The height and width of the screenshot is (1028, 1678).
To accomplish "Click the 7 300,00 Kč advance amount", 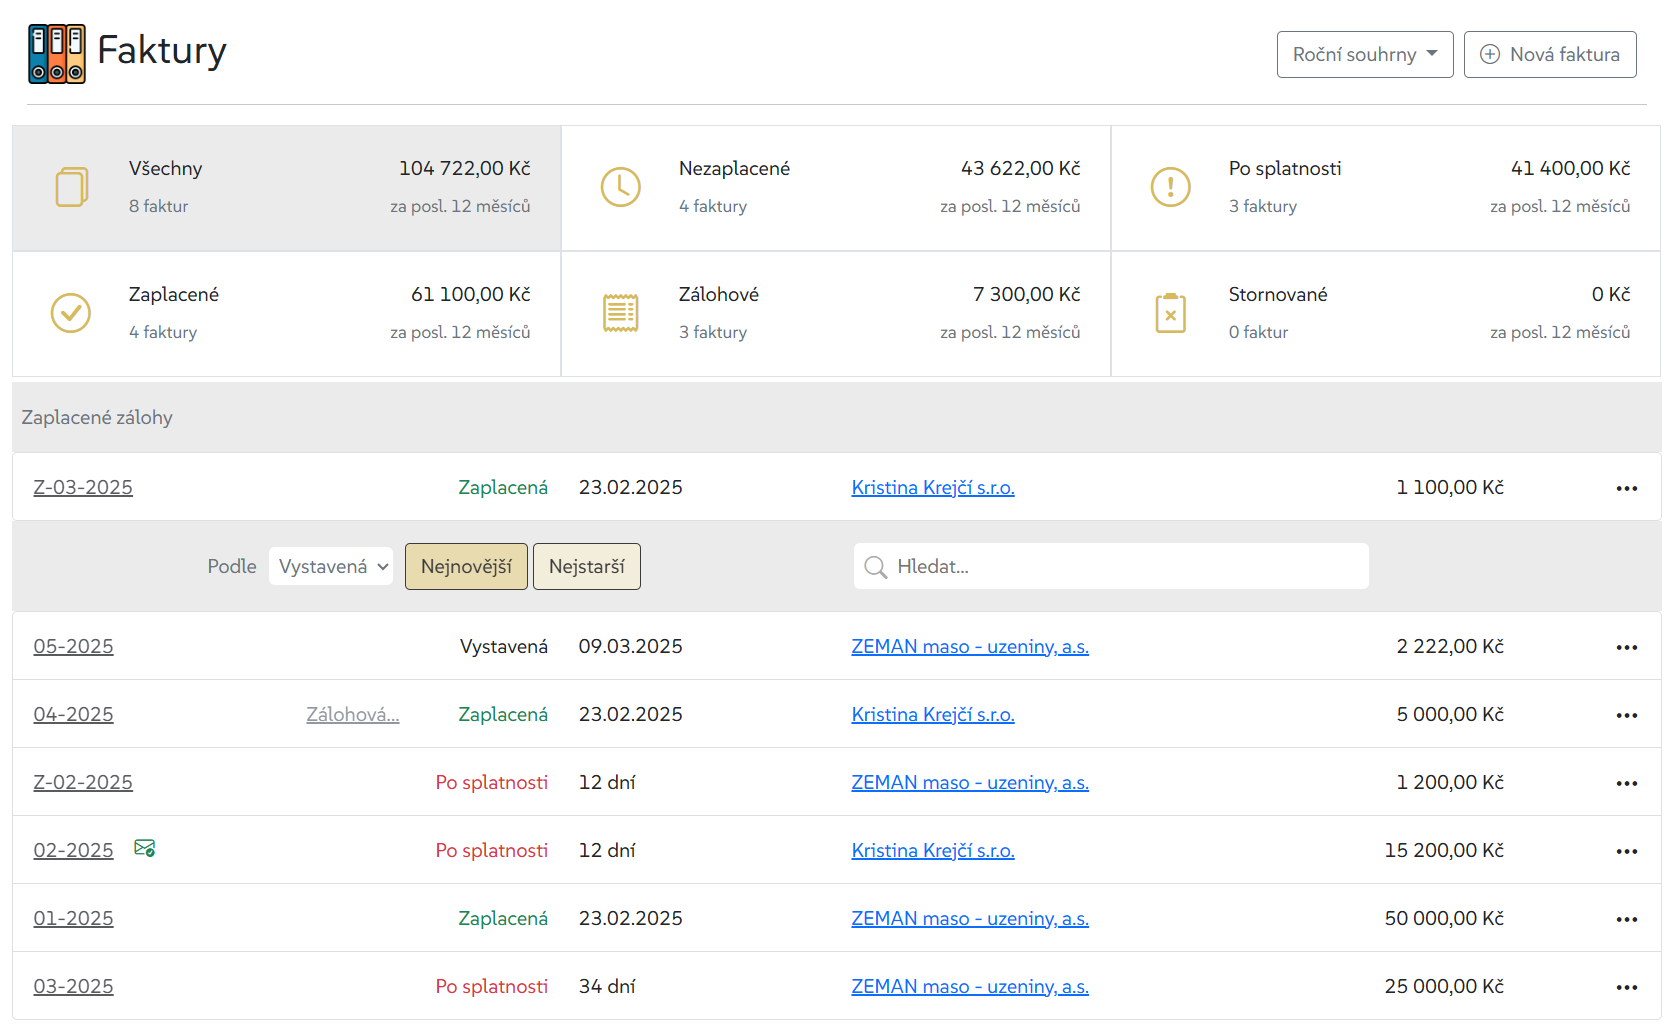I will [x=1027, y=294].
